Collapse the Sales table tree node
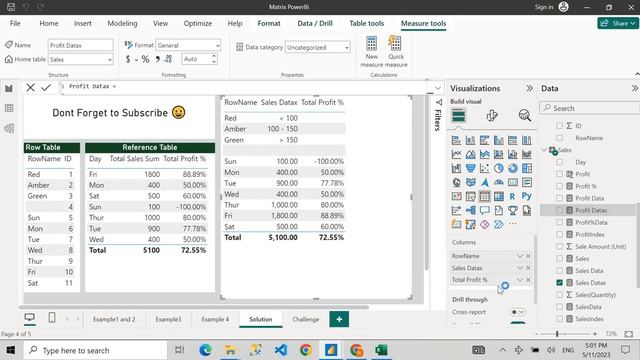This screenshot has height=360, width=640. click(544, 150)
